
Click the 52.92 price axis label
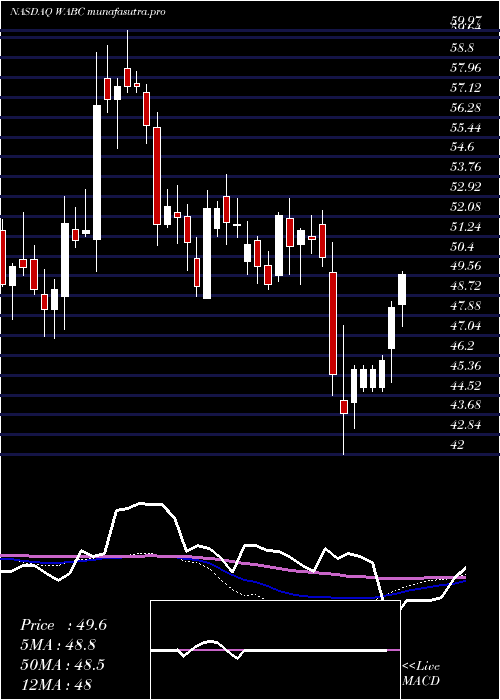[x=466, y=187]
